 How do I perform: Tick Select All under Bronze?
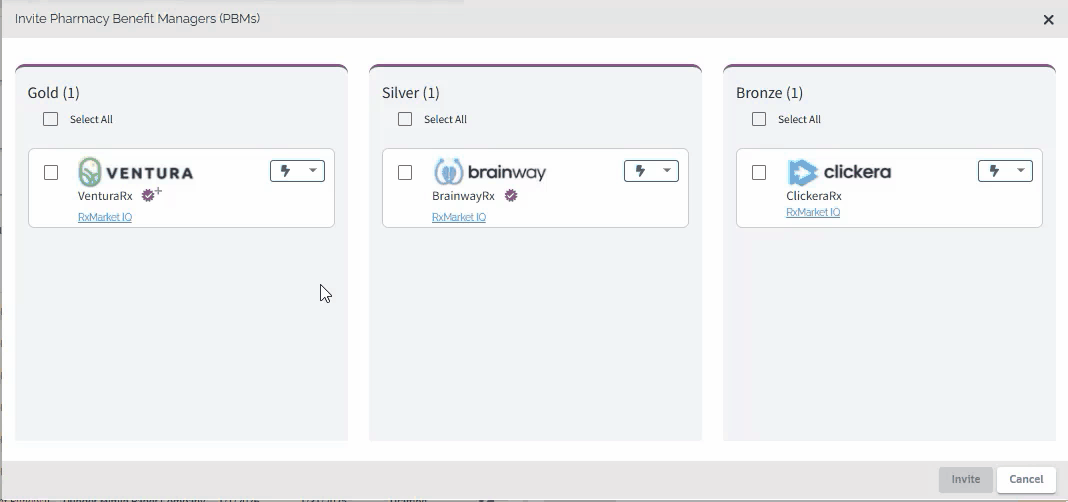coord(759,119)
